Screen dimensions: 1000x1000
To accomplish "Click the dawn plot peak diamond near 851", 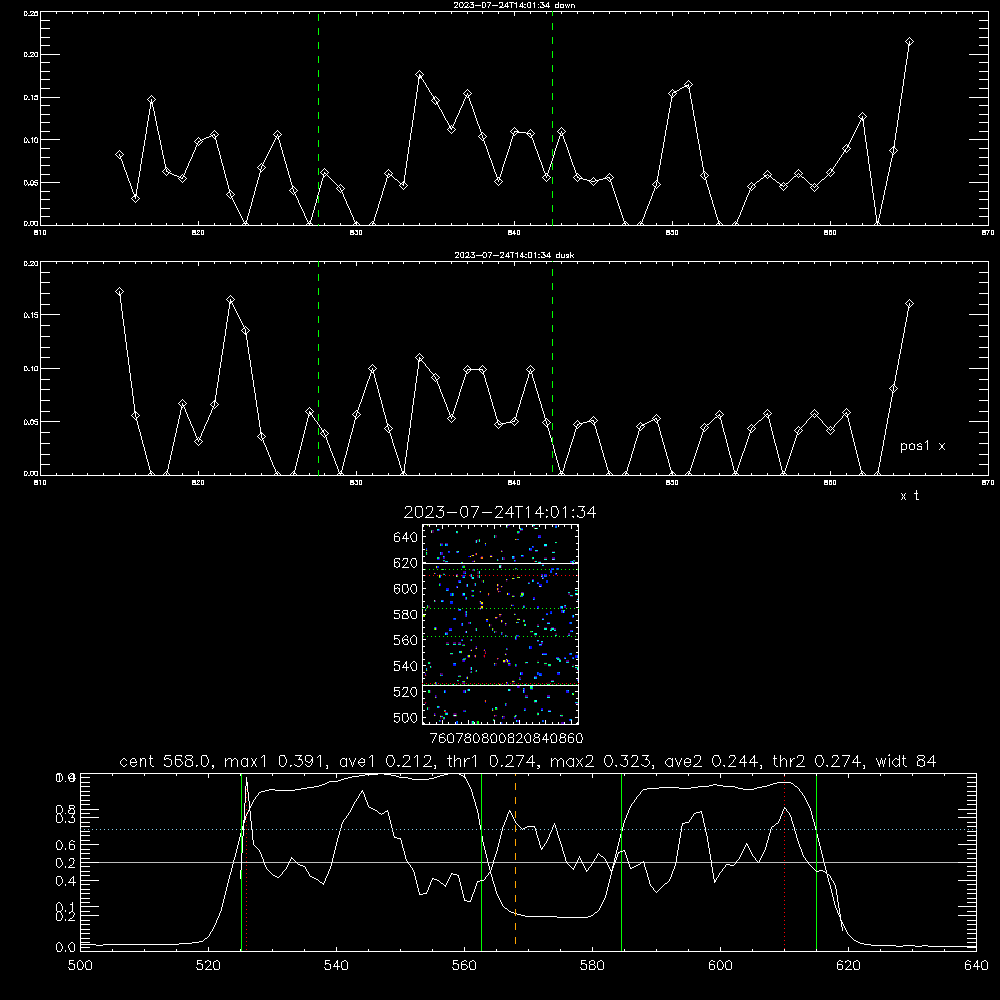I will [x=688, y=85].
